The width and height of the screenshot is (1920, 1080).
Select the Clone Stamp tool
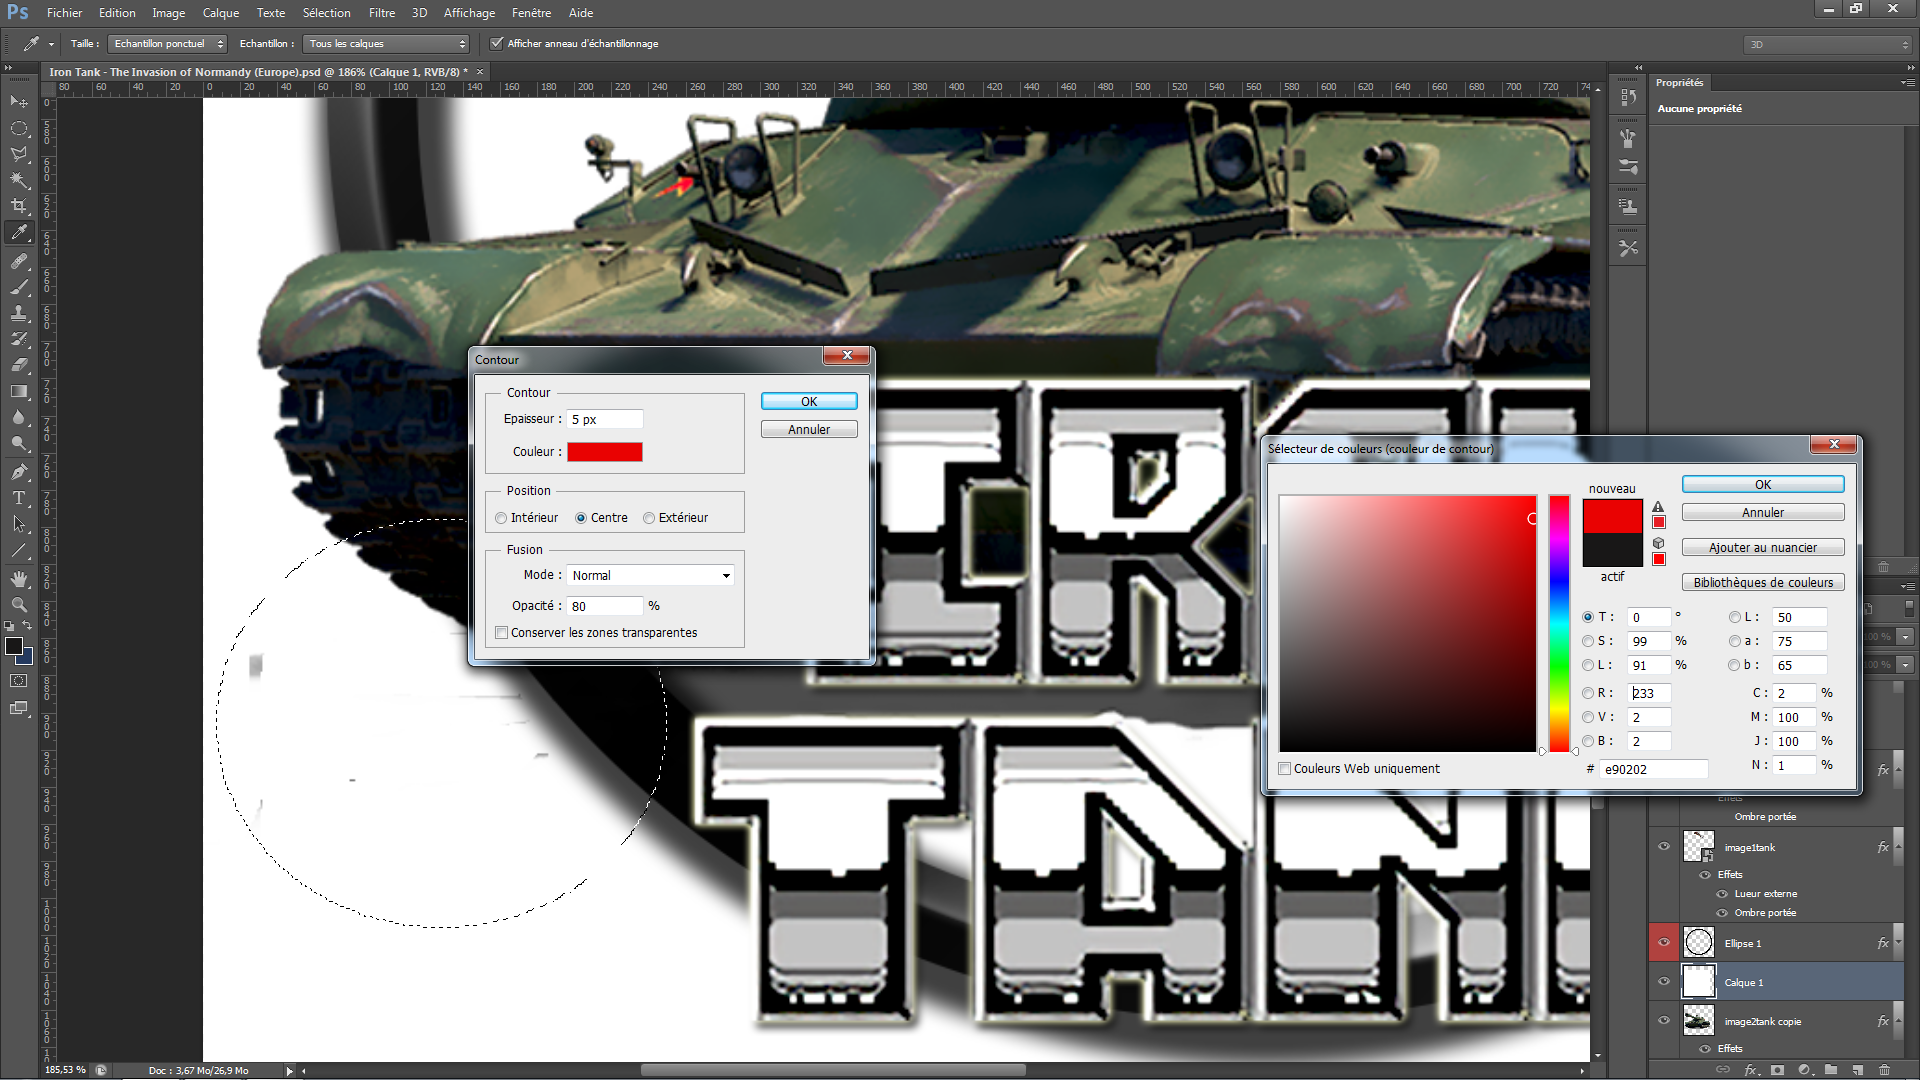point(19,313)
